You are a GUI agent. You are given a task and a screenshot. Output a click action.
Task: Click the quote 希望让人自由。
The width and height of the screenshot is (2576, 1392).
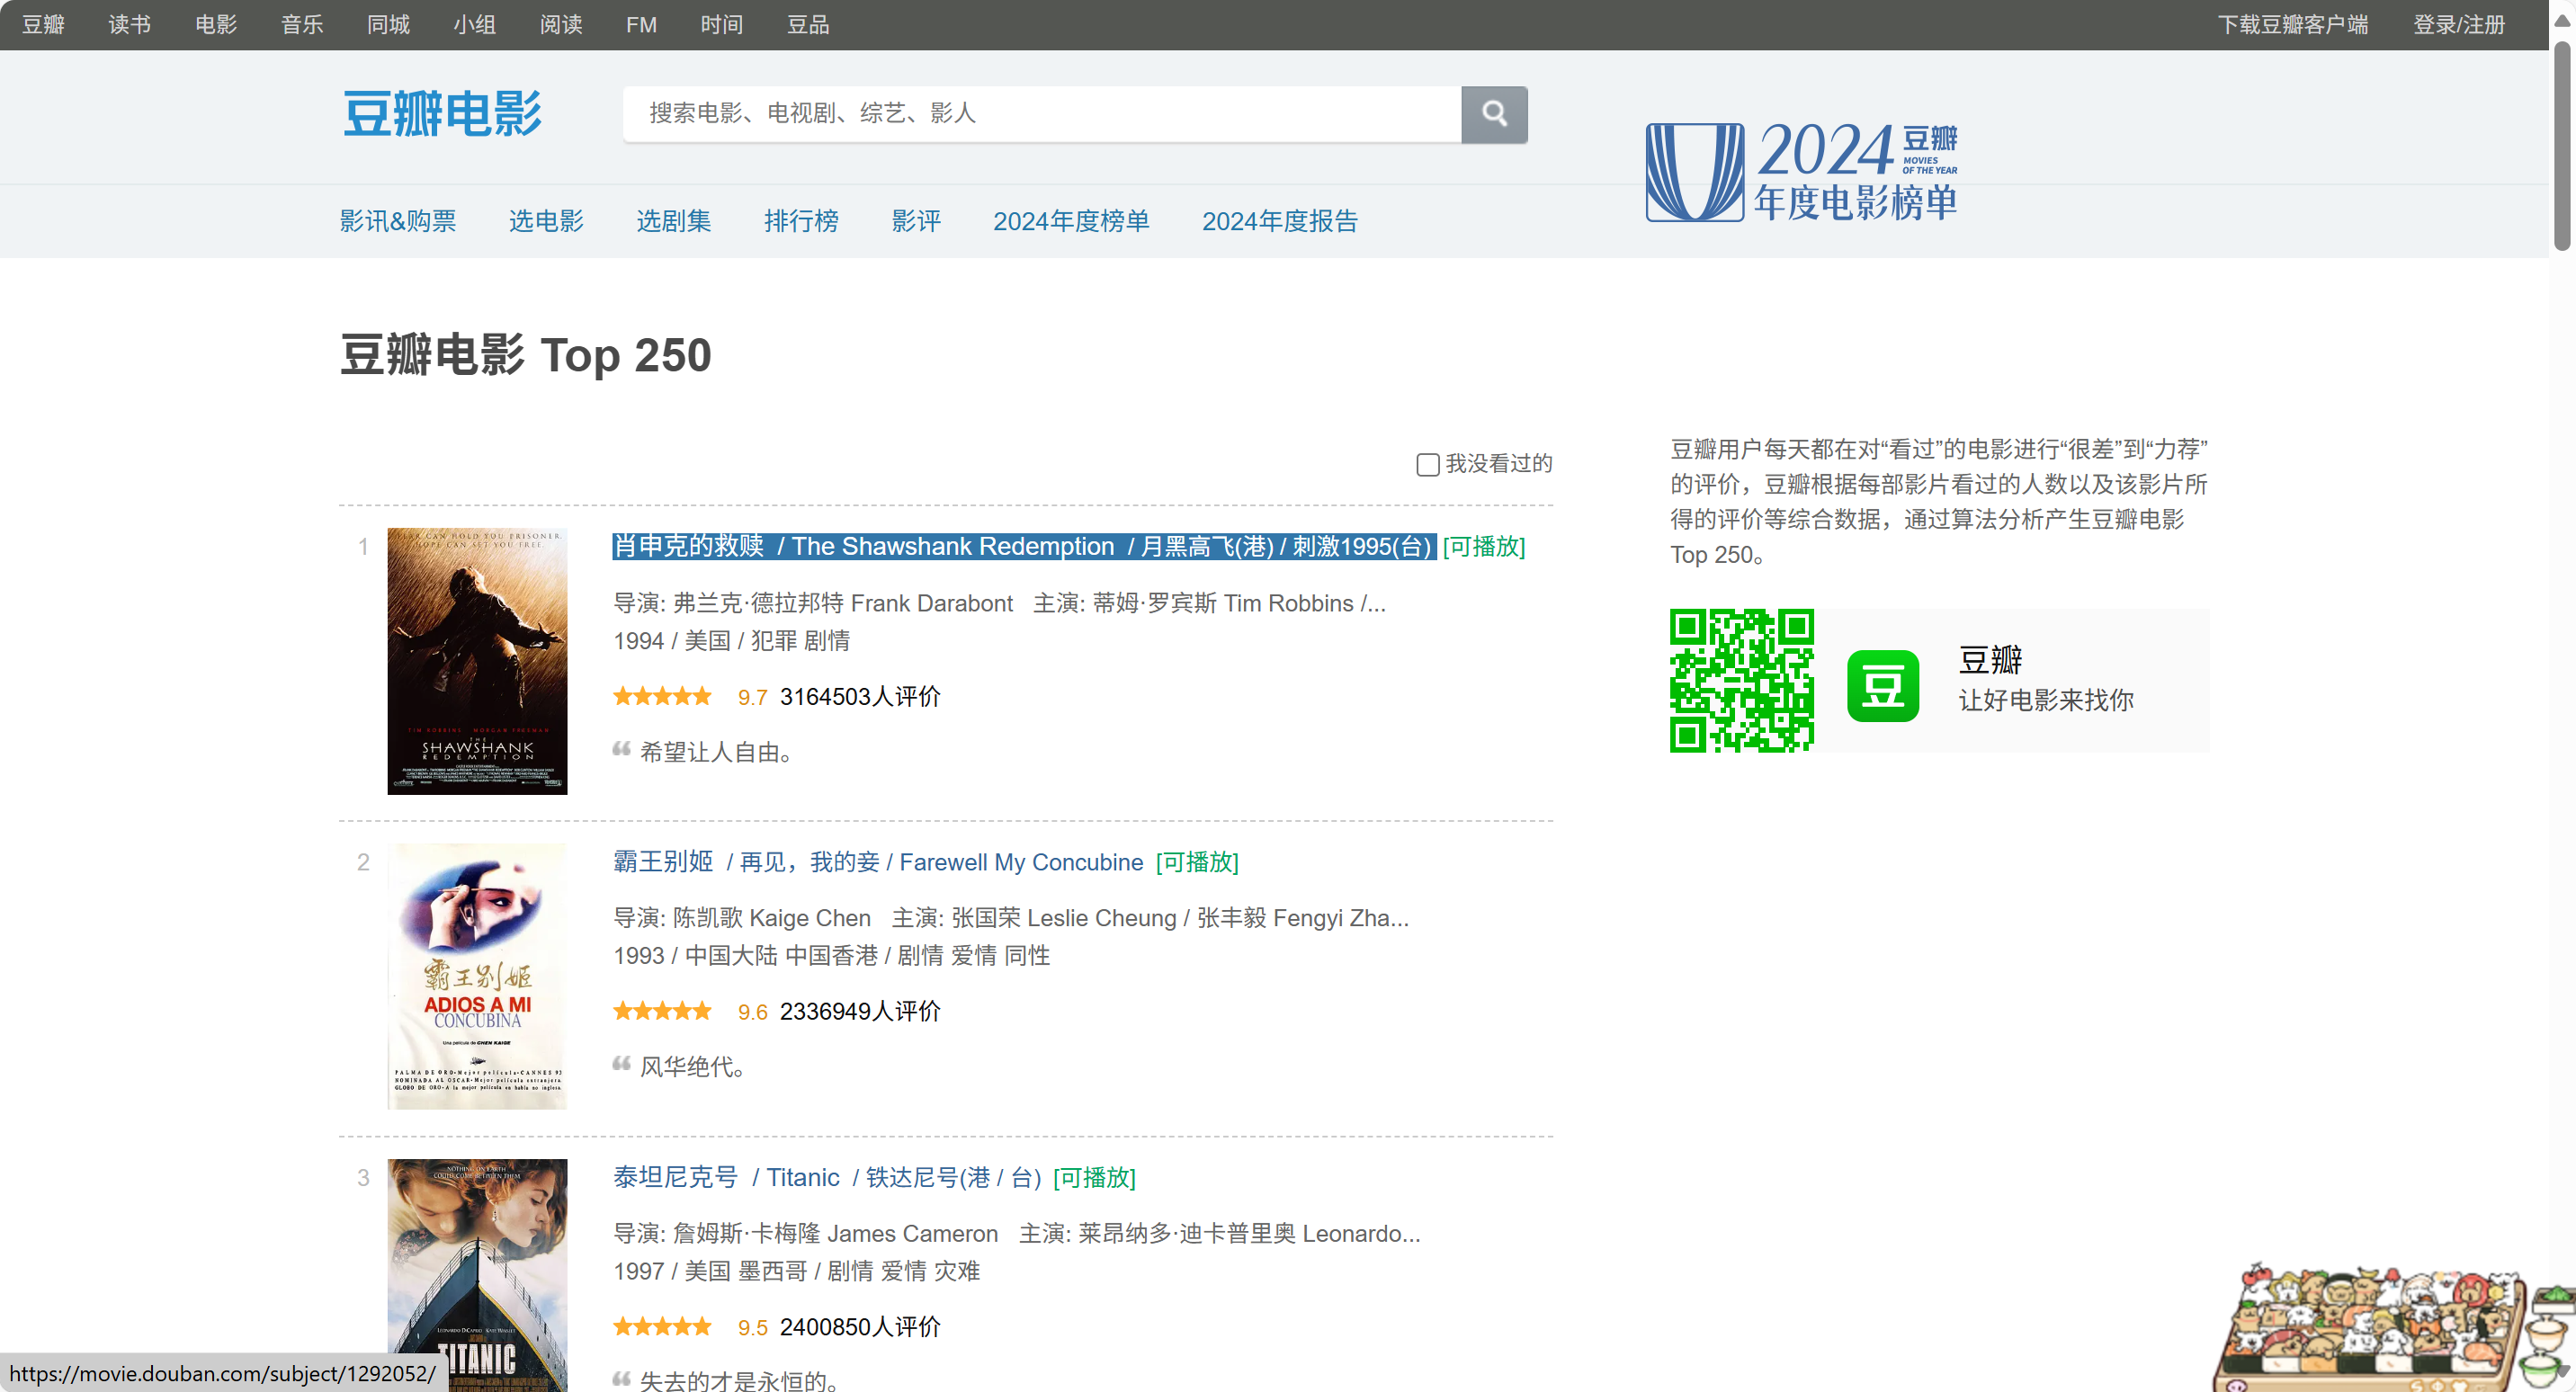[716, 752]
